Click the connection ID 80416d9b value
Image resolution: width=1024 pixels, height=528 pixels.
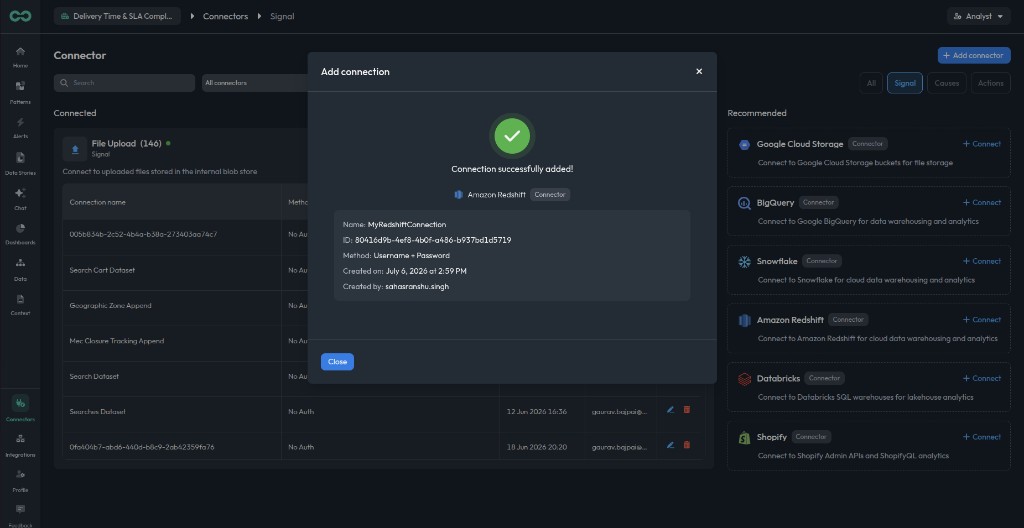pyautogui.click(x=433, y=240)
